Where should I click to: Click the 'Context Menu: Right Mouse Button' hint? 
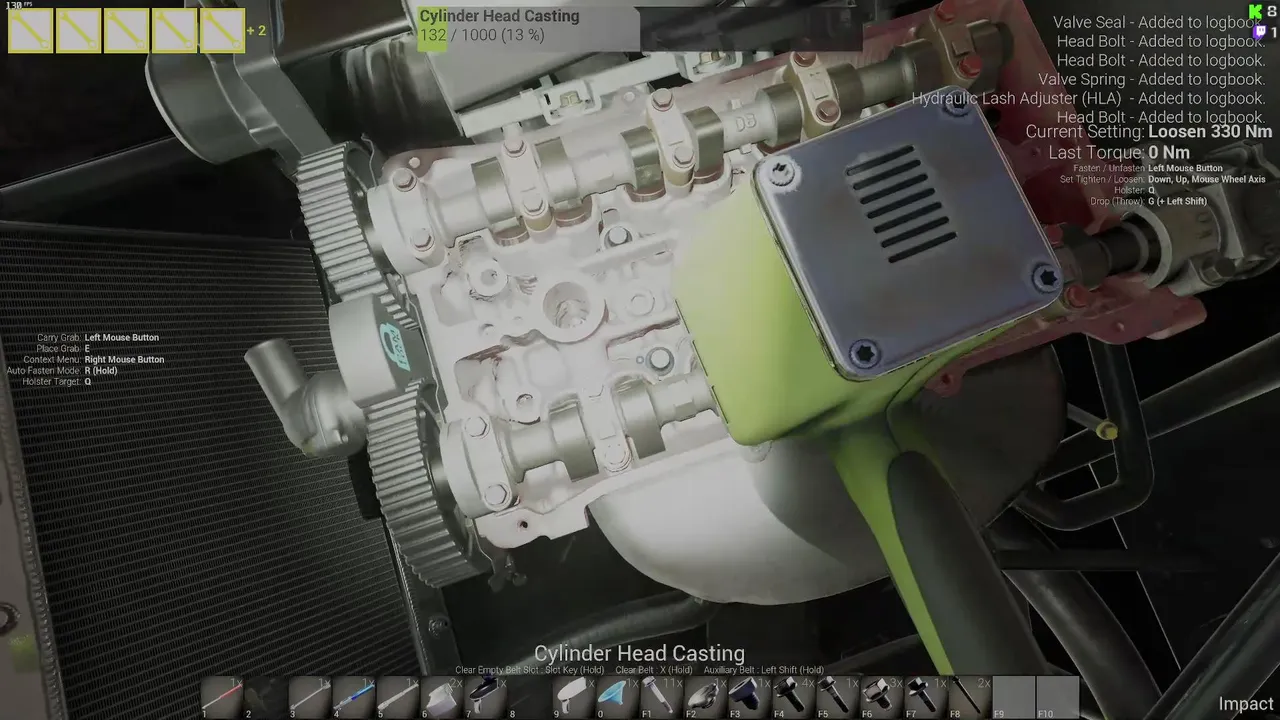click(94, 360)
